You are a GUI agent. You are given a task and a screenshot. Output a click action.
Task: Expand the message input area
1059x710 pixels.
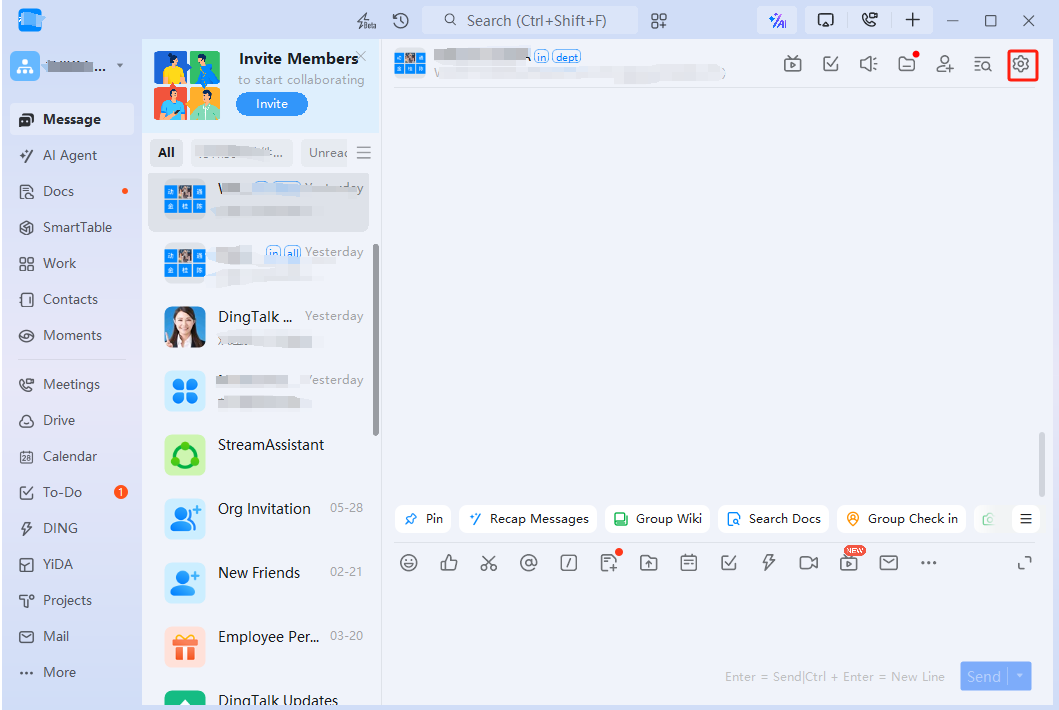(x=1024, y=563)
